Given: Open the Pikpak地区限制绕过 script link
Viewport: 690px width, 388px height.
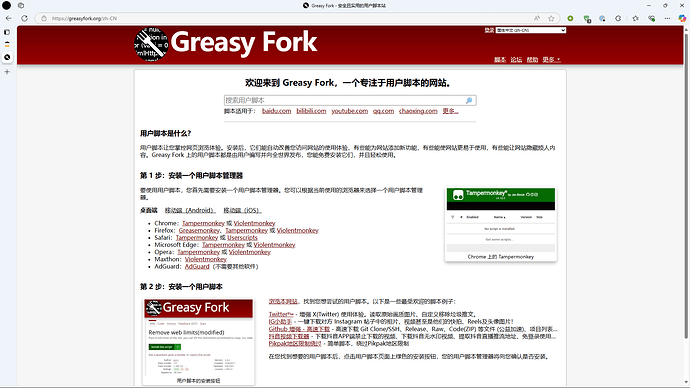Looking at the screenshot, I should (x=295, y=344).
